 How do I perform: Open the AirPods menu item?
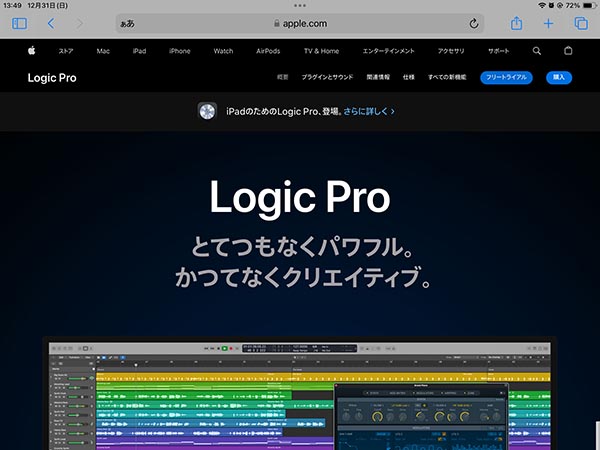(x=268, y=51)
